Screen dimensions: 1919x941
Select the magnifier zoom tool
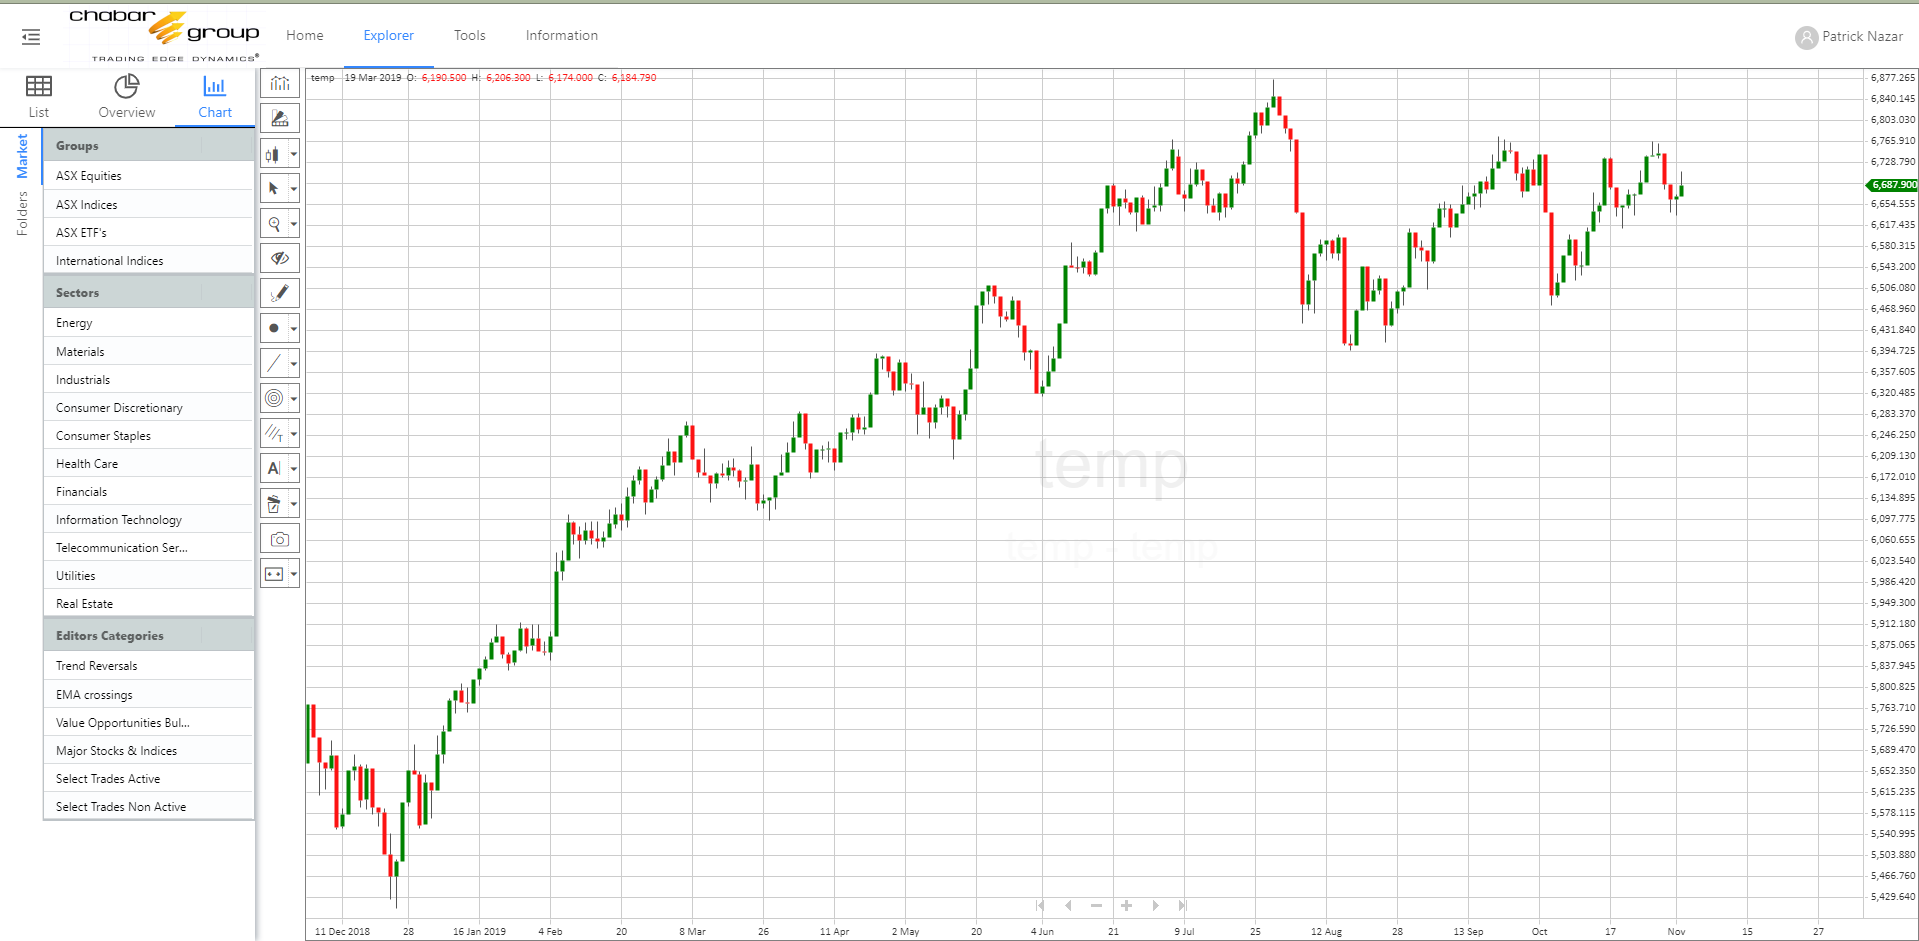click(x=273, y=224)
